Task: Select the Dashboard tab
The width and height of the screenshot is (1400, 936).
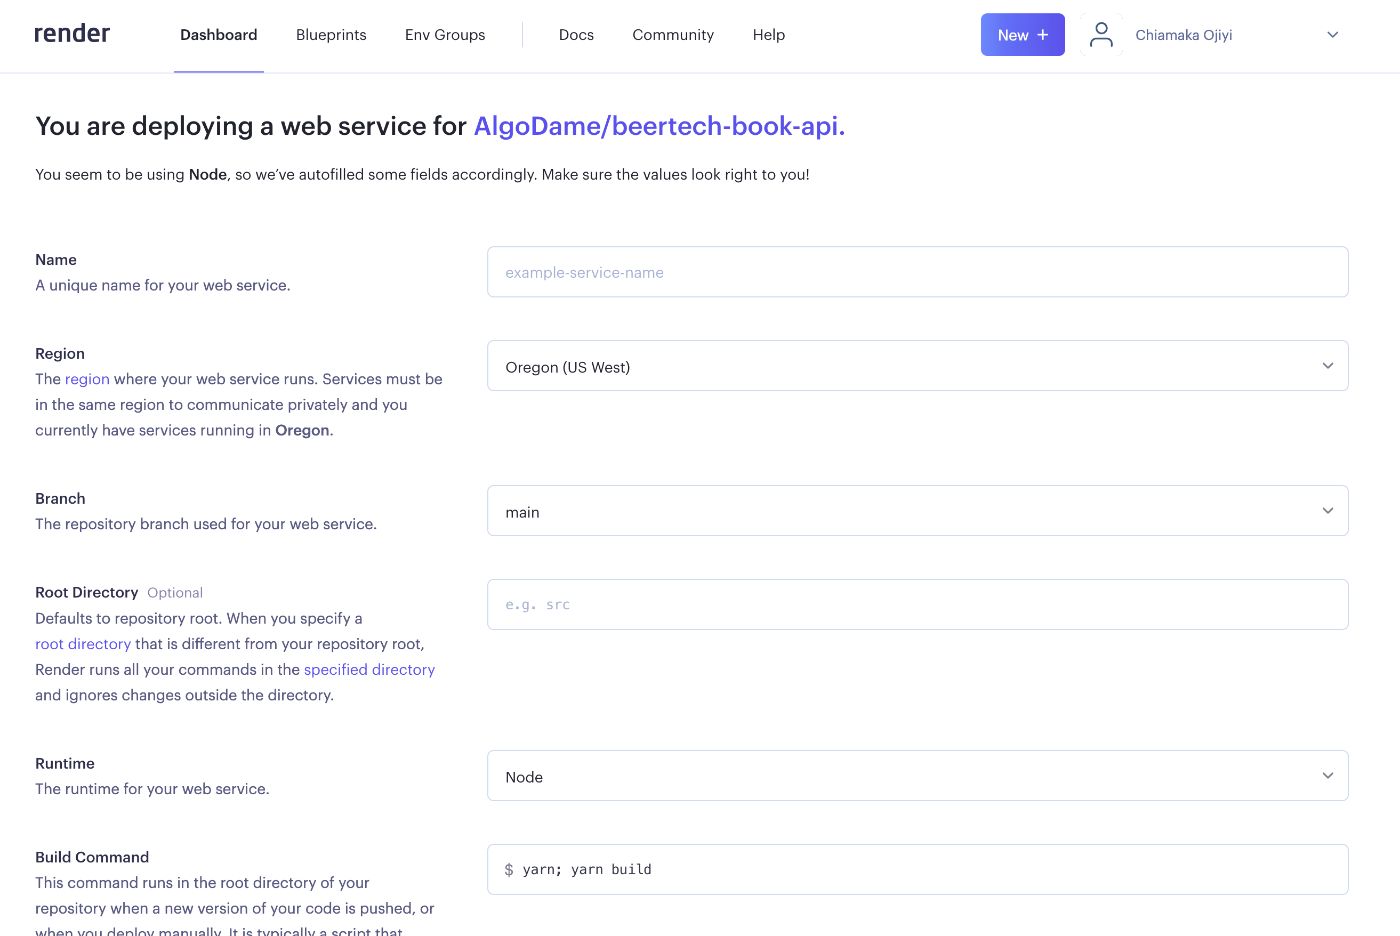Action: (x=218, y=35)
